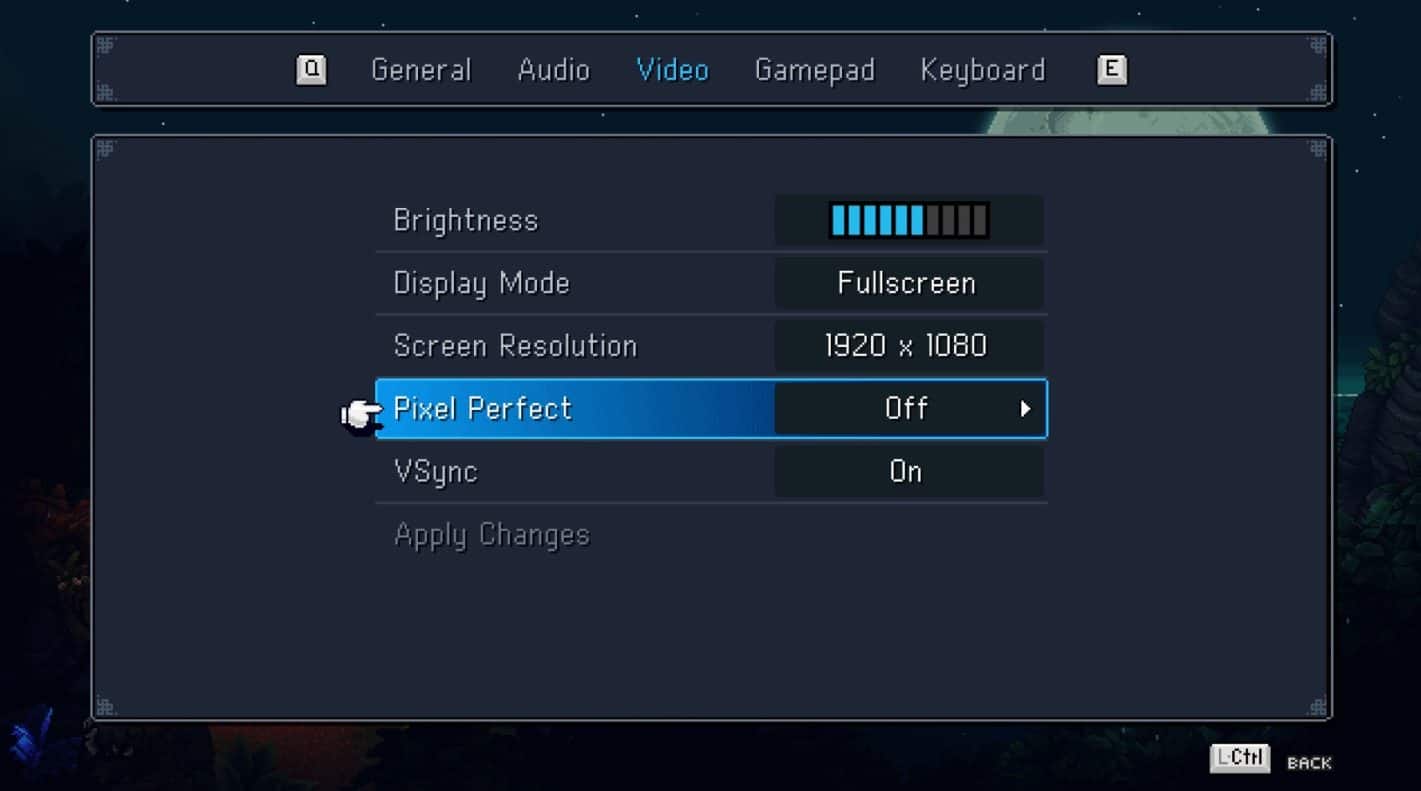
Task: Click the Q key icon for previous tab
Action: pos(311,70)
